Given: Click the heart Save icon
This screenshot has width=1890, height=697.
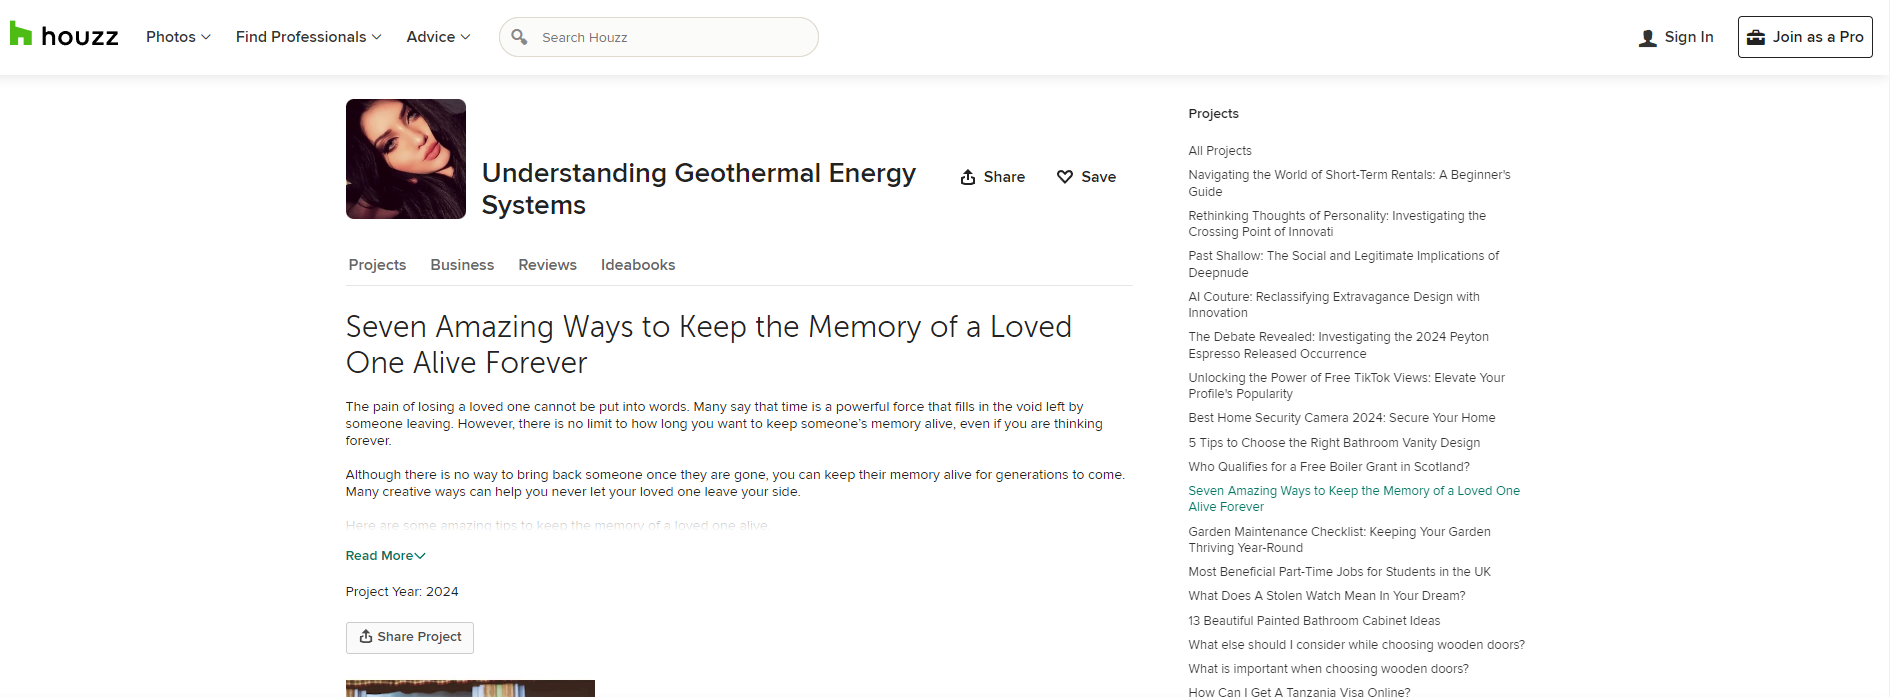Looking at the screenshot, I should coord(1065,177).
